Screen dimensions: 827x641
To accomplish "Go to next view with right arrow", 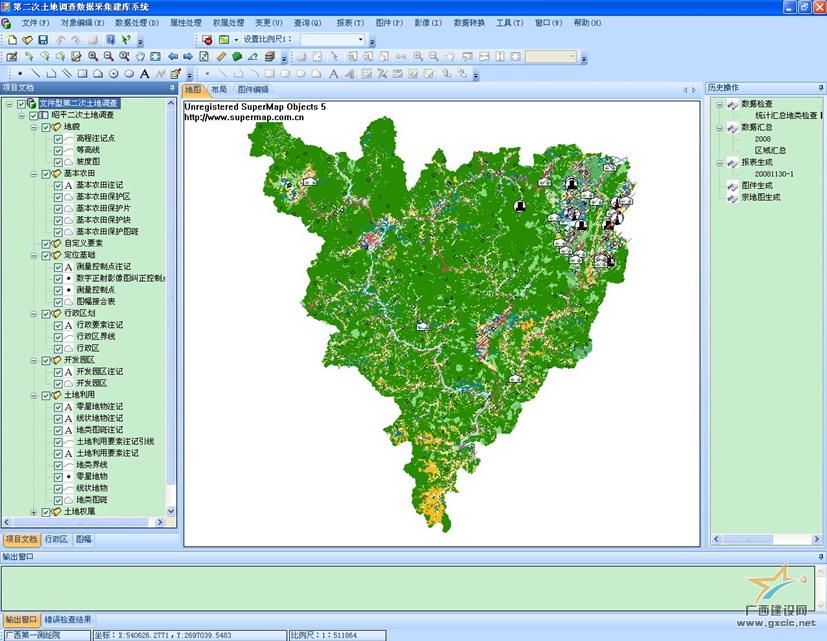I will 188,56.
